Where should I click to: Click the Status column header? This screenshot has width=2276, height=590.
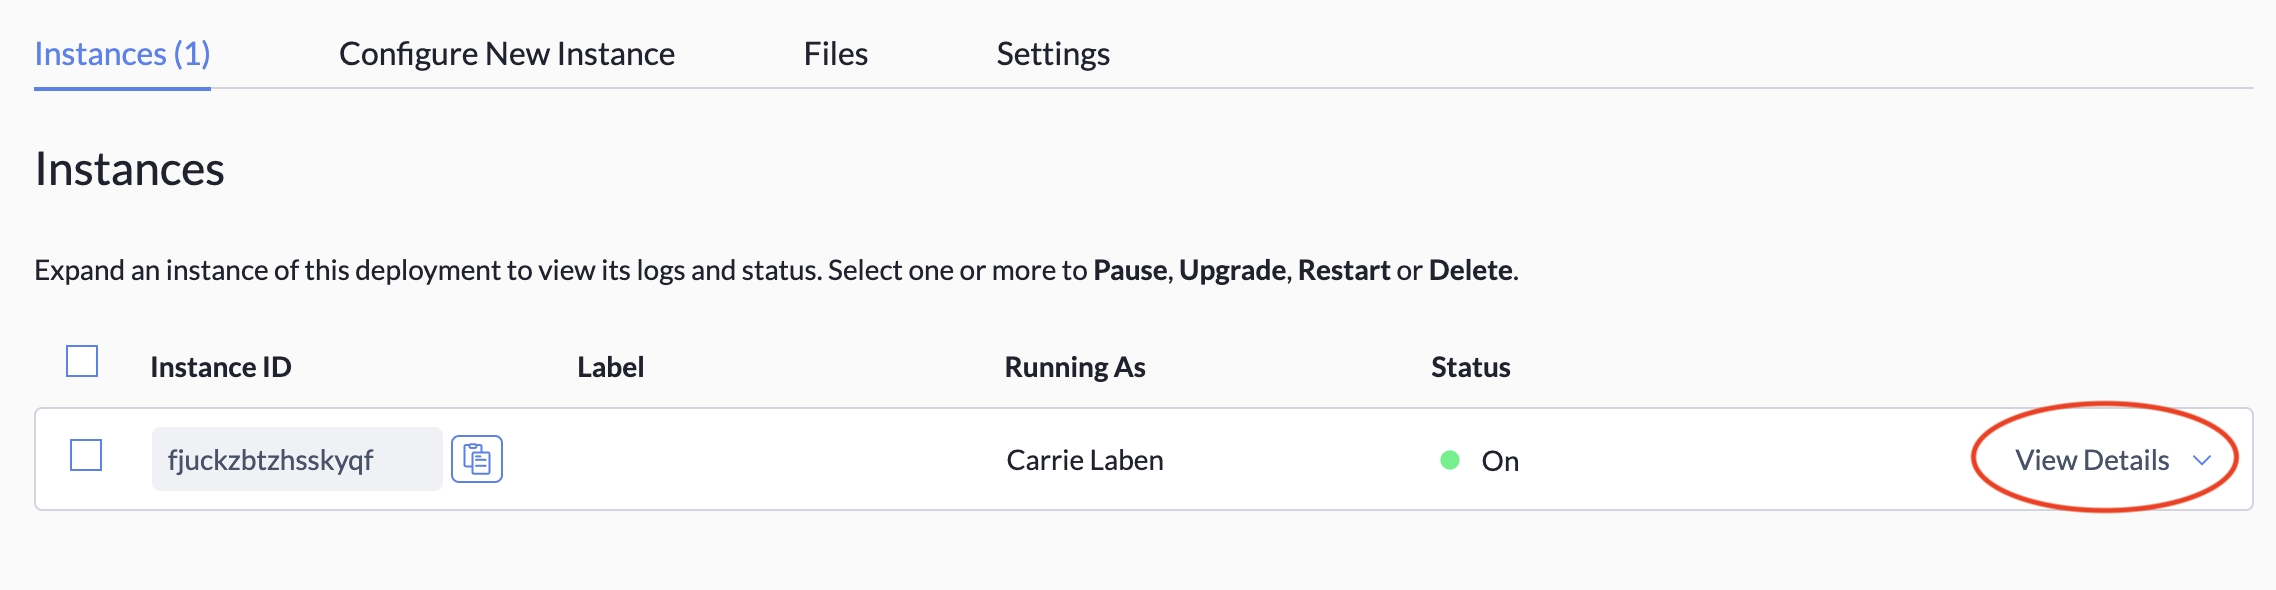point(1470,367)
